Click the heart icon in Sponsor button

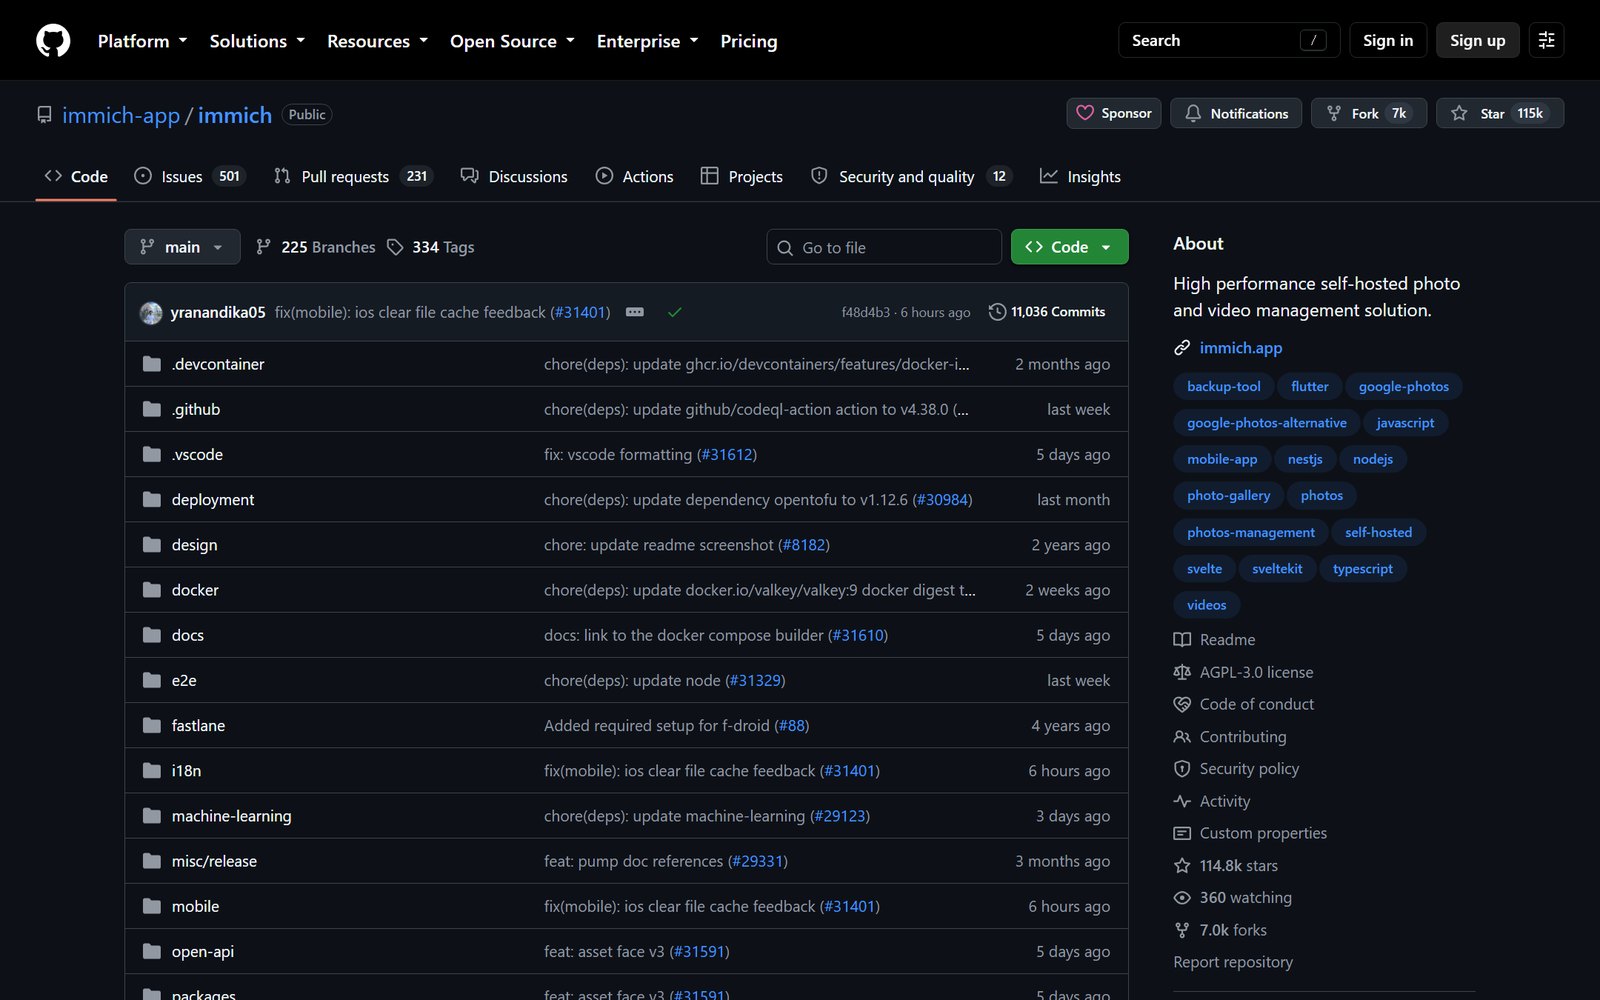click(x=1085, y=113)
